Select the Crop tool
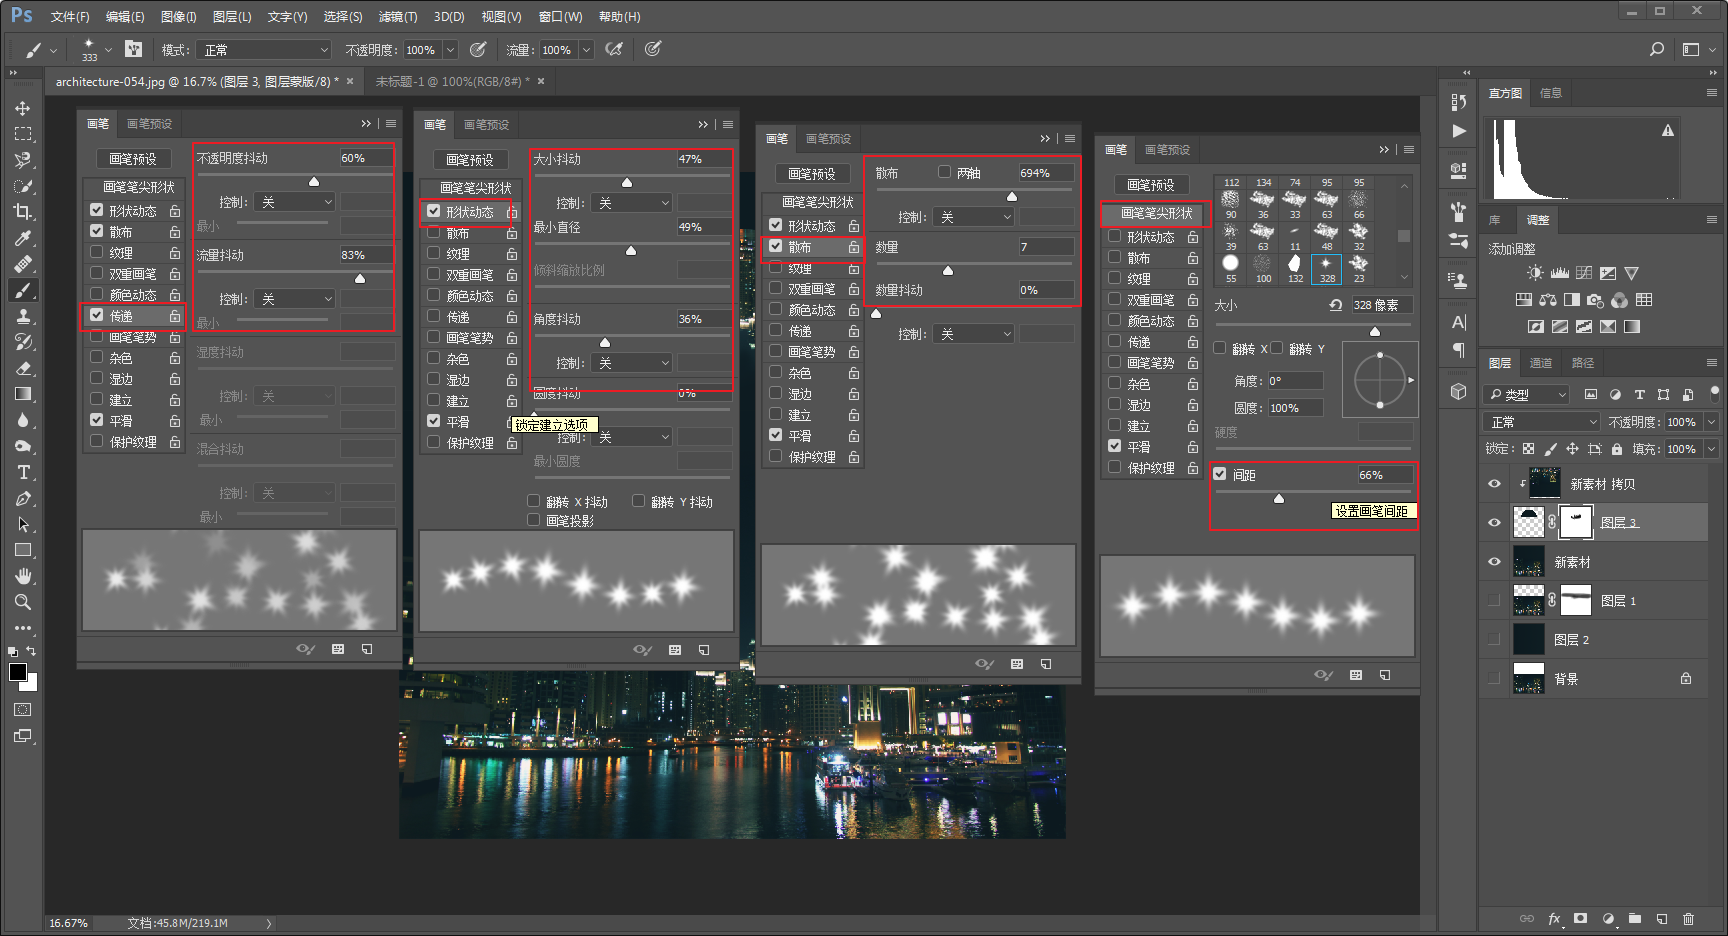The width and height of the screenshot is (1728, 936). pyautogui.click(x=23, y=212)
